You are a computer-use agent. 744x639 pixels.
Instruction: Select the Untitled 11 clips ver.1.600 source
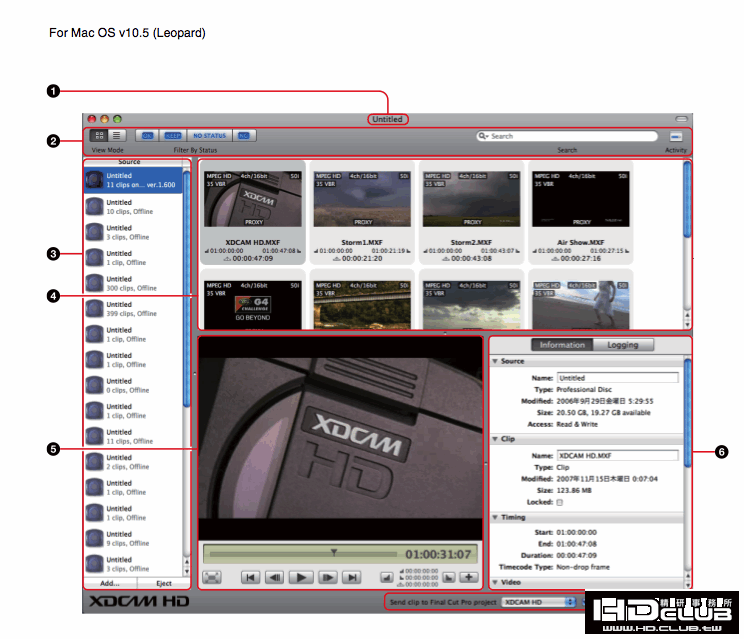[133, 180]
